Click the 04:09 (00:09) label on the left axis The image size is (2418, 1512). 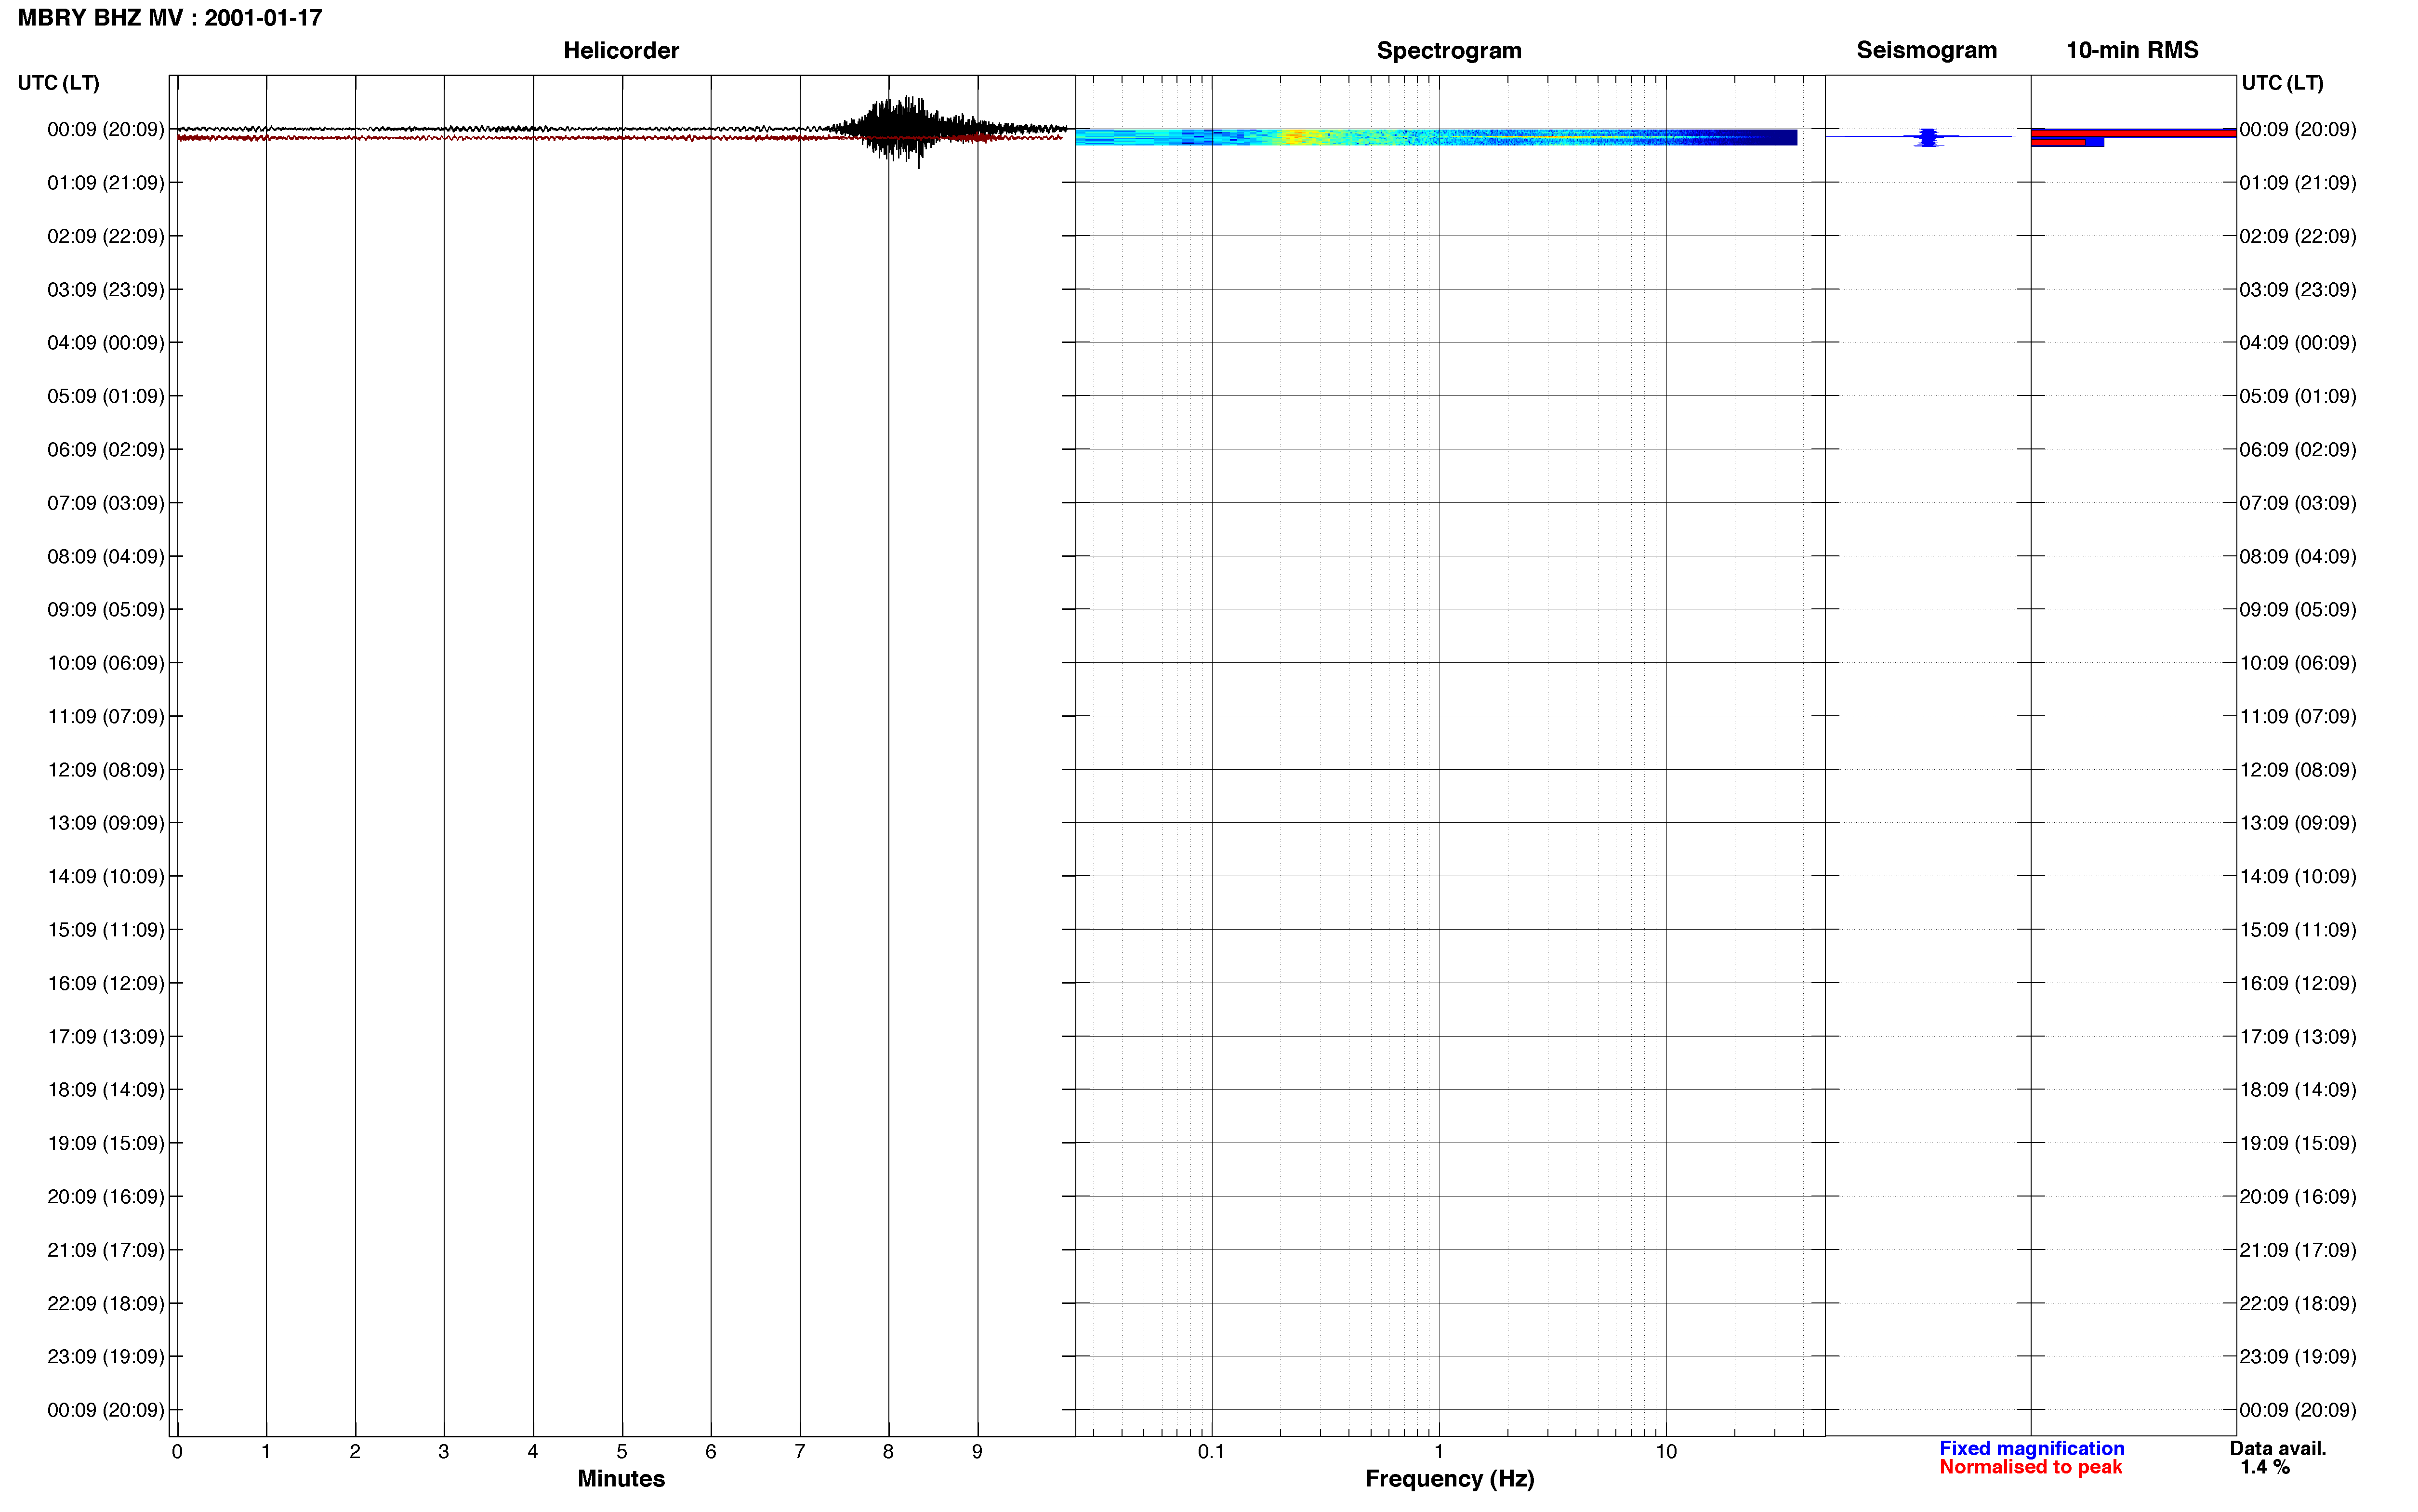click(106, 343)
